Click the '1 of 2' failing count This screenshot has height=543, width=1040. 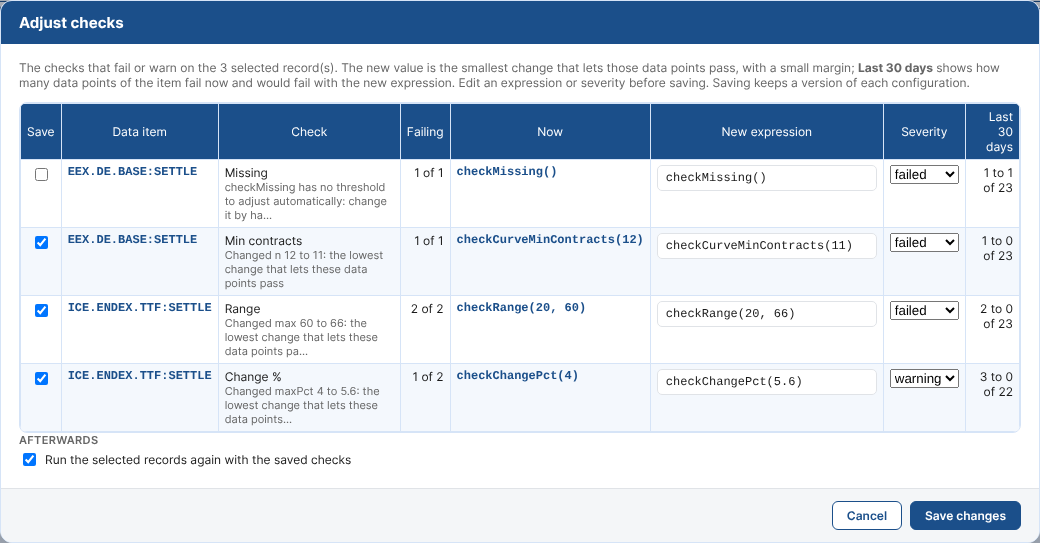(428, 377)
